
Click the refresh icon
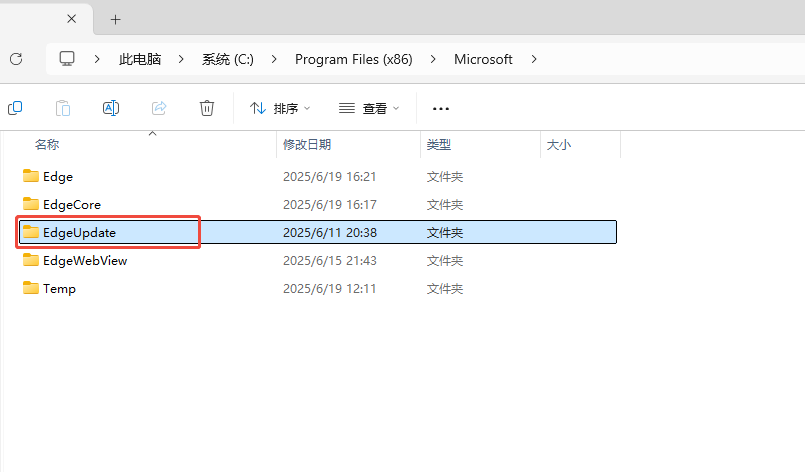[16, 59]
